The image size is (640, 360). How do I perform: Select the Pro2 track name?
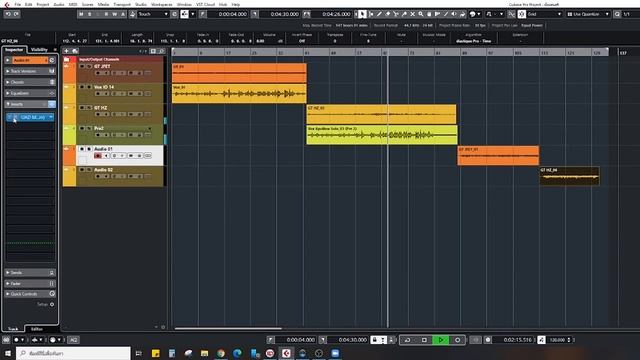pos(99,128)
